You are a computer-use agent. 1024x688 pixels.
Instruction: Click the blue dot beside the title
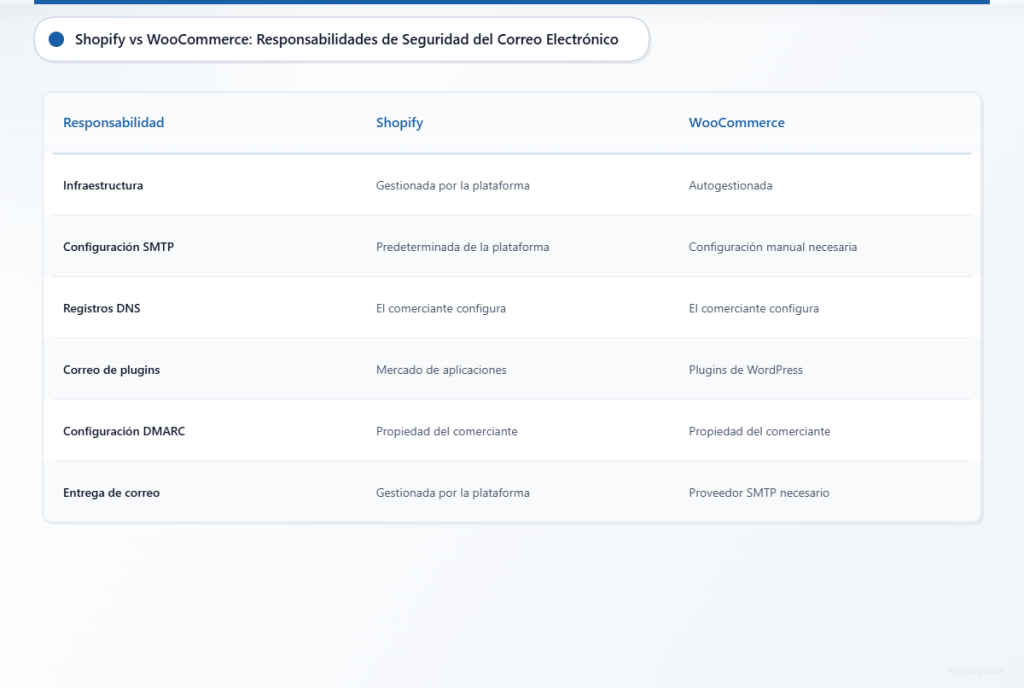coord(57,40)
